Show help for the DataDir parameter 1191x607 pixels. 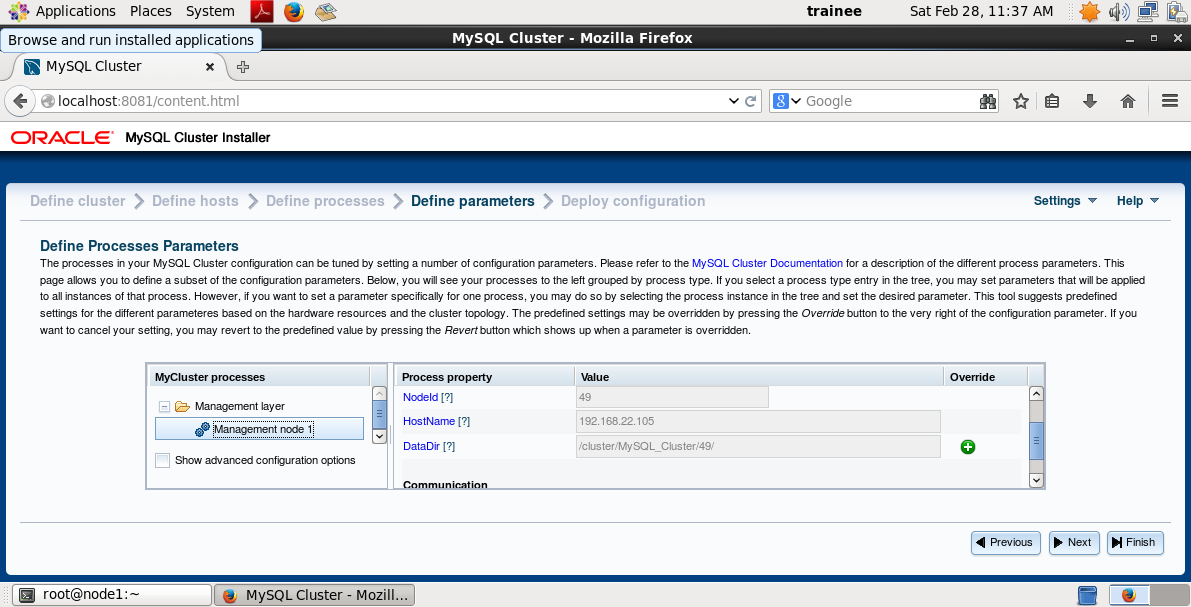coord(449,447)
